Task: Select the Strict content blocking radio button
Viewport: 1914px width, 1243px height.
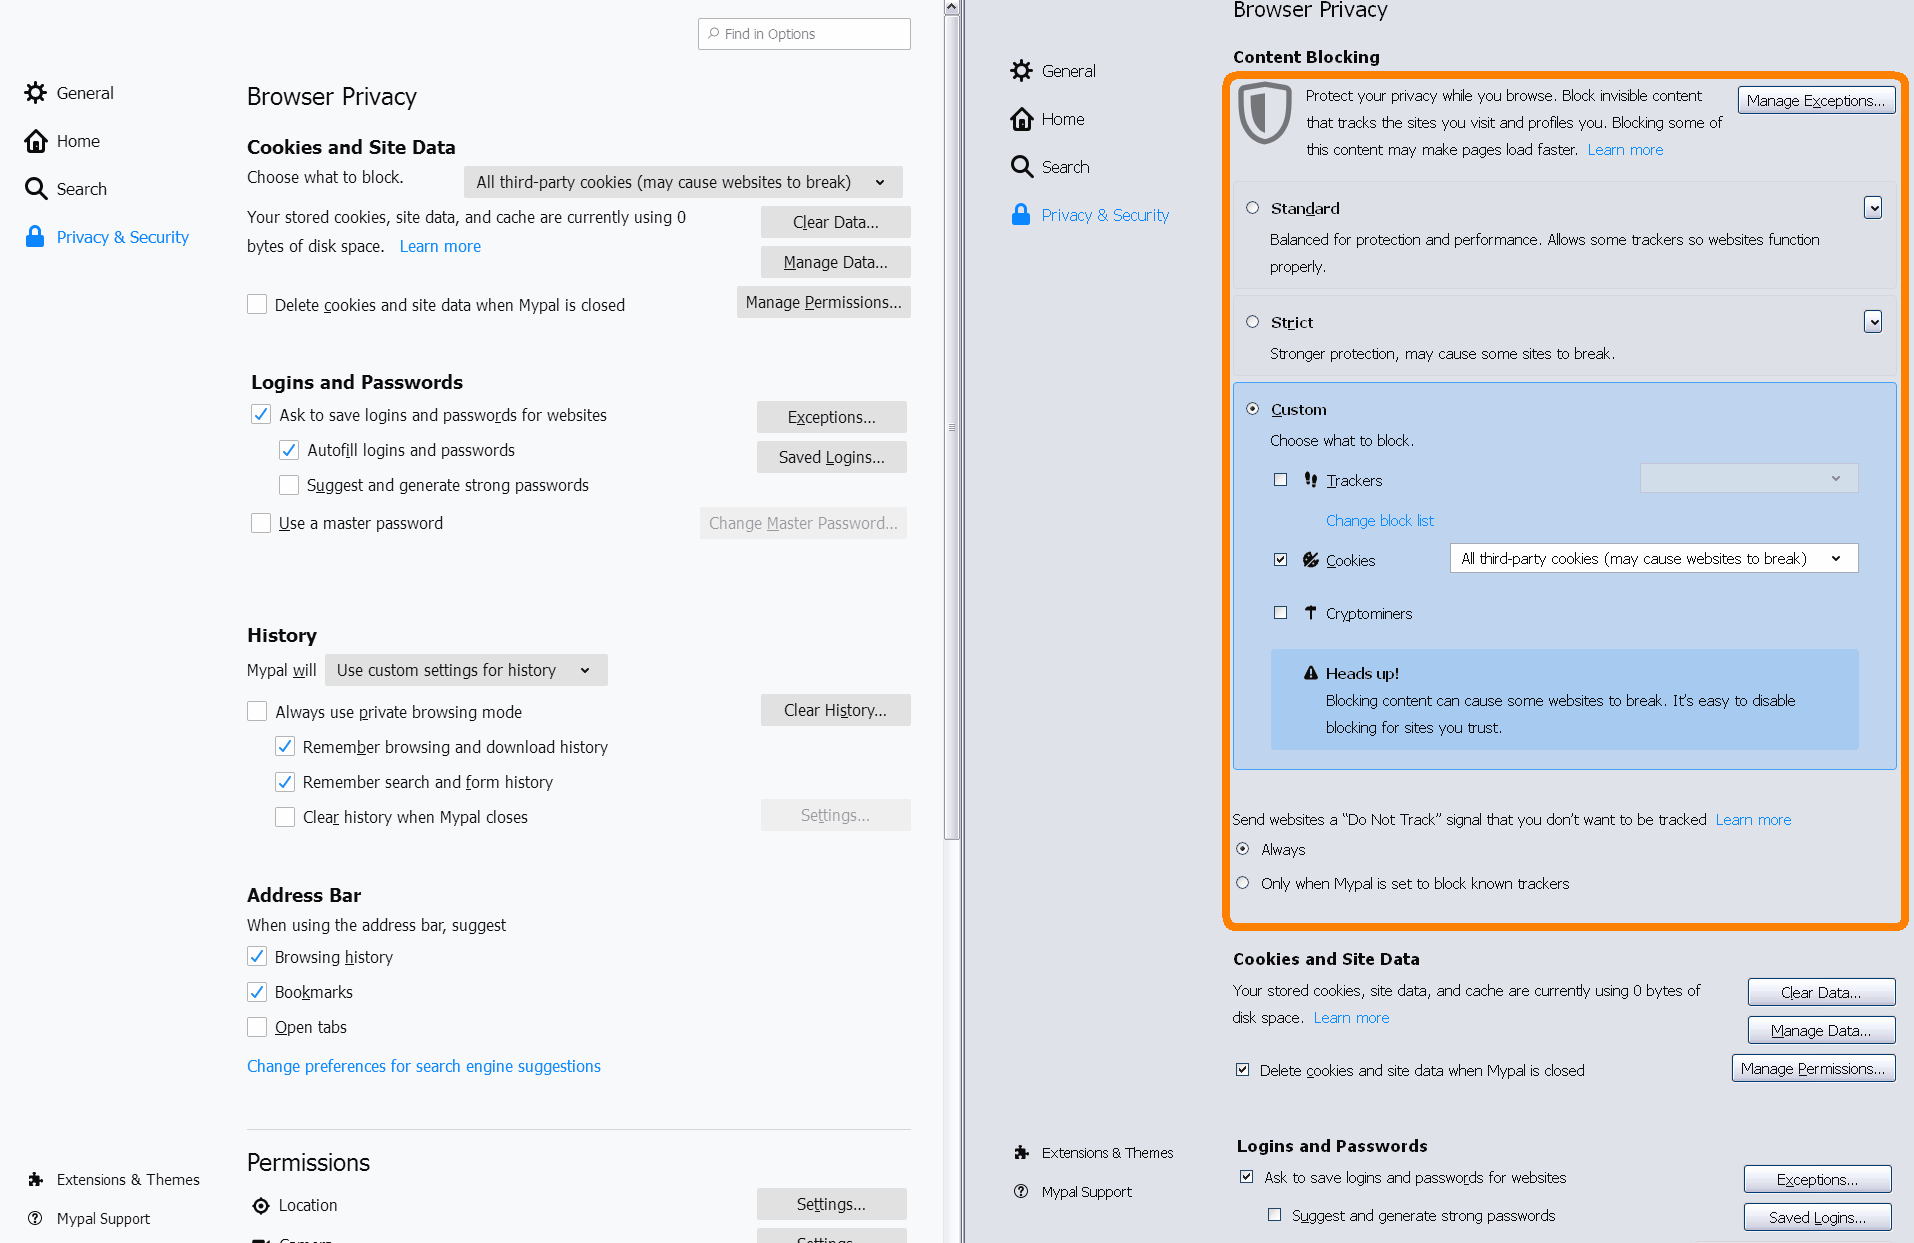Action: pos(1252,322)
